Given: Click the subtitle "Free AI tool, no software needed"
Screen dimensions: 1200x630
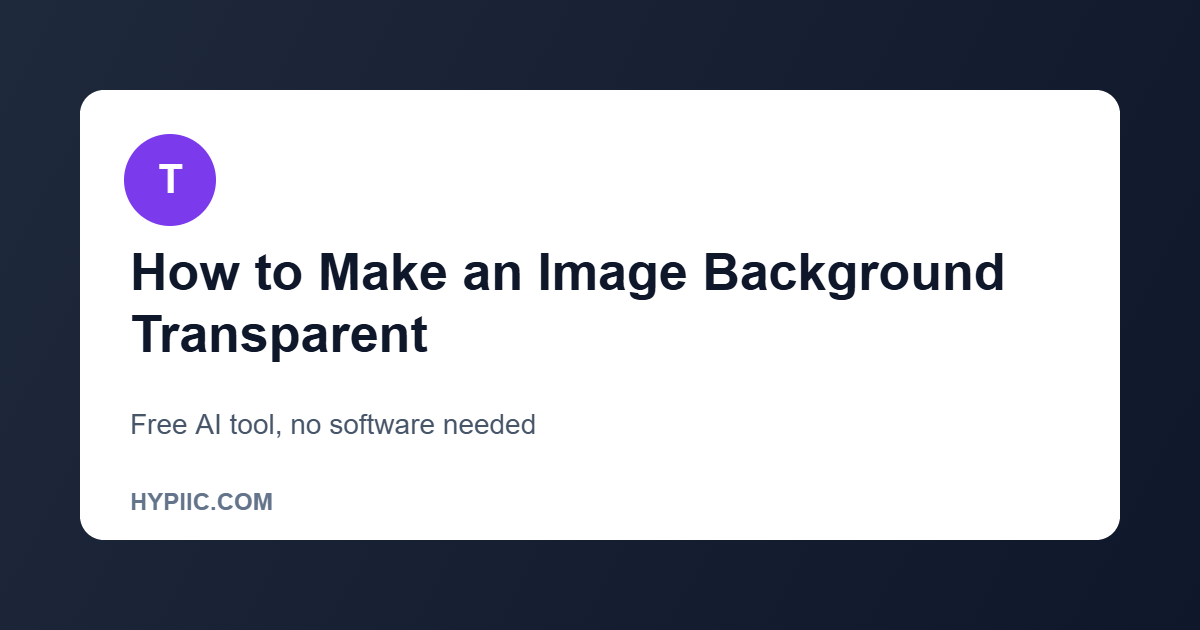Looking at the screenshot, I should click(333, 425).
